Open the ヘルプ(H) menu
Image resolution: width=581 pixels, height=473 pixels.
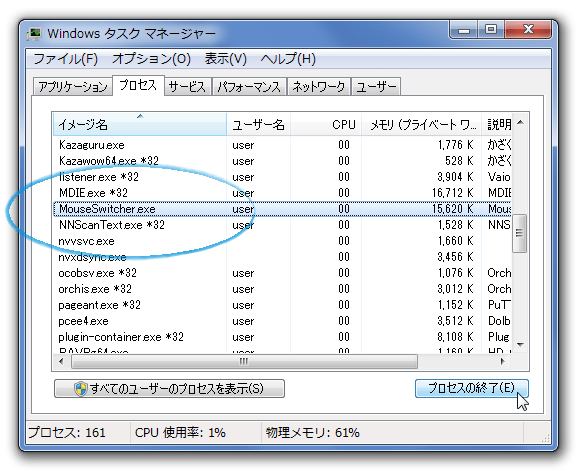click(x=288, y=59)
